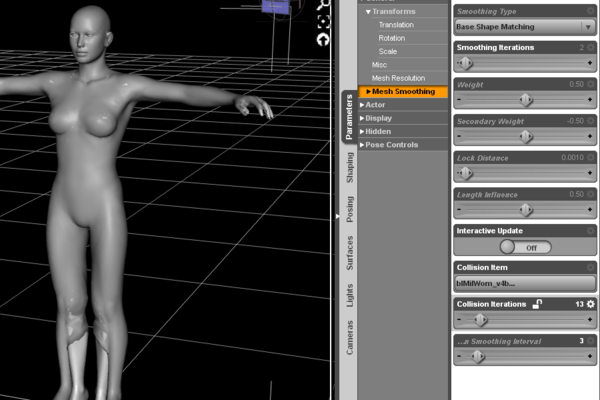Click the Lock Distance slider handle

click(x=465, y=173)
